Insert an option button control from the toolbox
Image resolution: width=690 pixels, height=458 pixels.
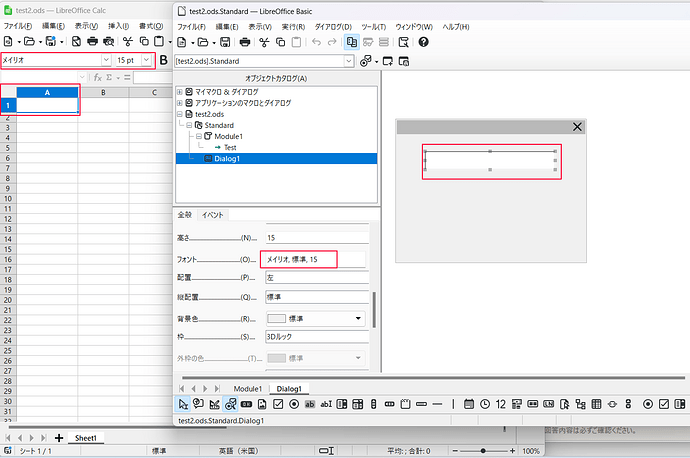pos(294,404)
